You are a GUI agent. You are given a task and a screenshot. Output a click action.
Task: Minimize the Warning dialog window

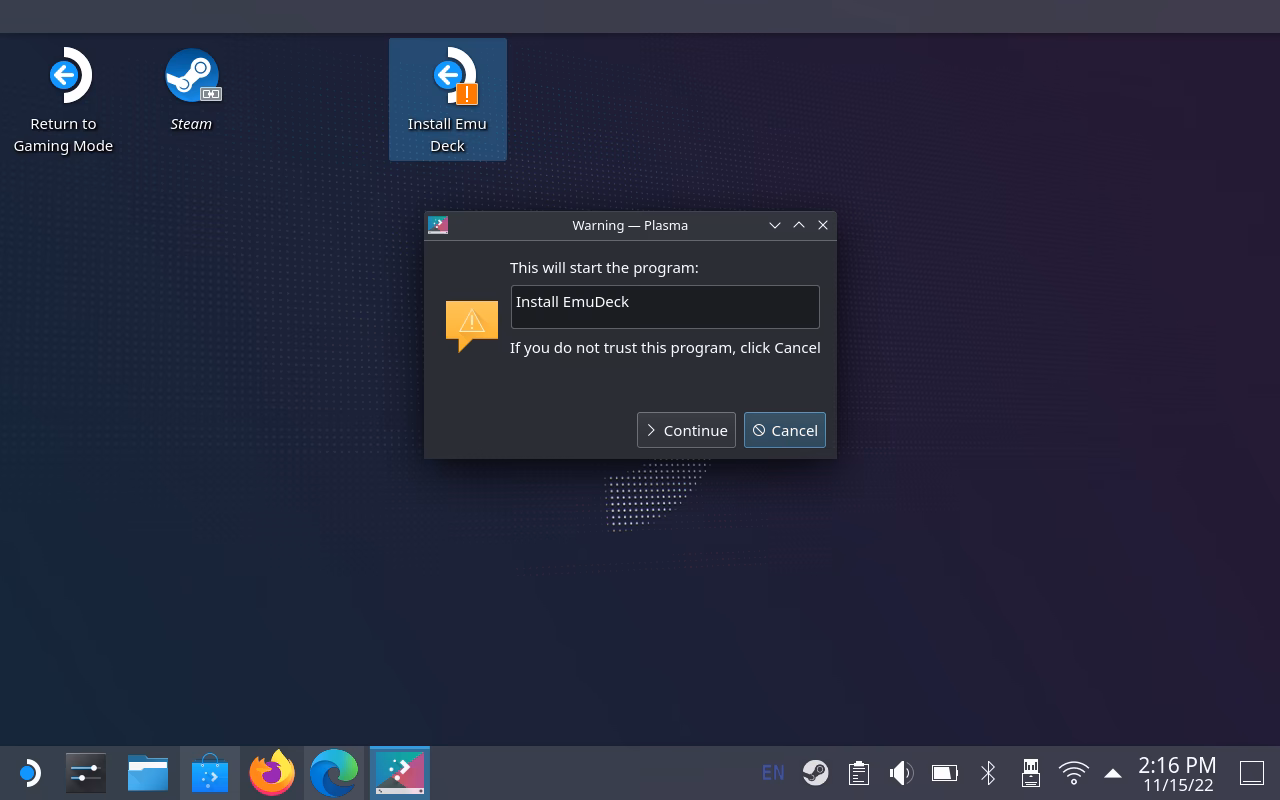[x=775, y=225]
